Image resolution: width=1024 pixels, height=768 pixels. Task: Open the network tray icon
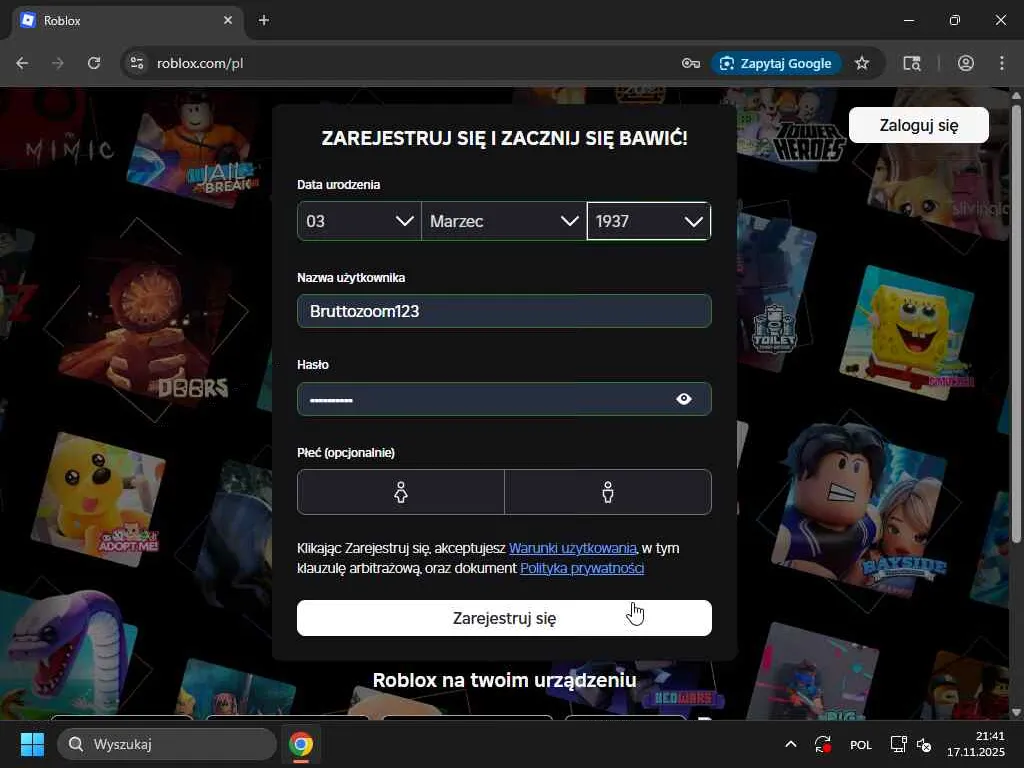click(x=899, y=744)
